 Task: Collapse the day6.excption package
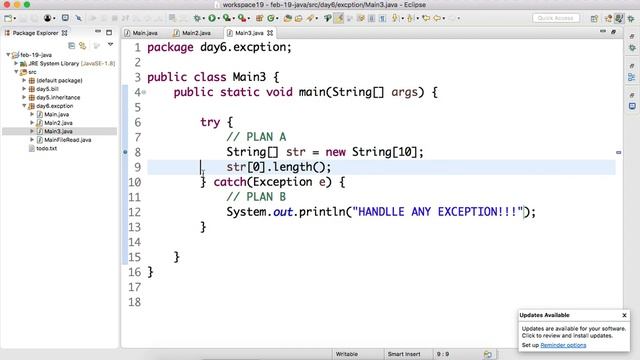[24, 106]
